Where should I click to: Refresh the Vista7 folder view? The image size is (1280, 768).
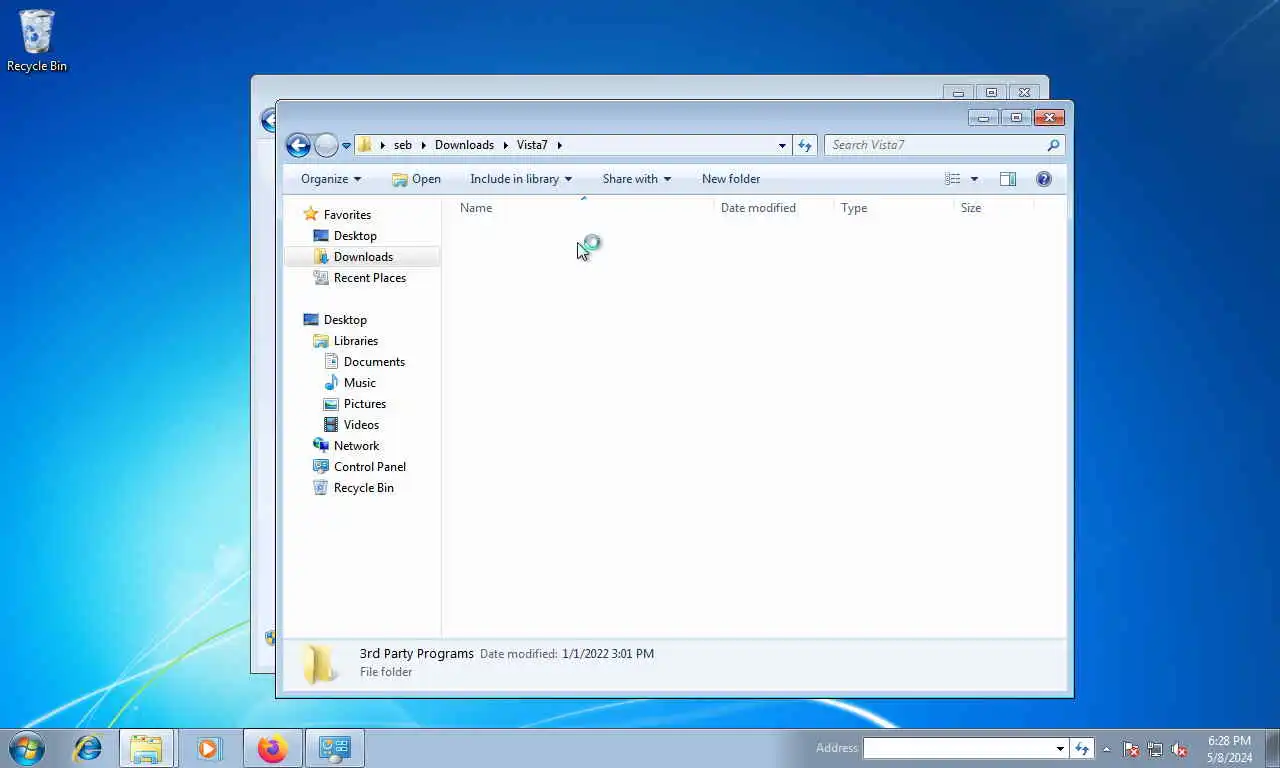[805, 145]
